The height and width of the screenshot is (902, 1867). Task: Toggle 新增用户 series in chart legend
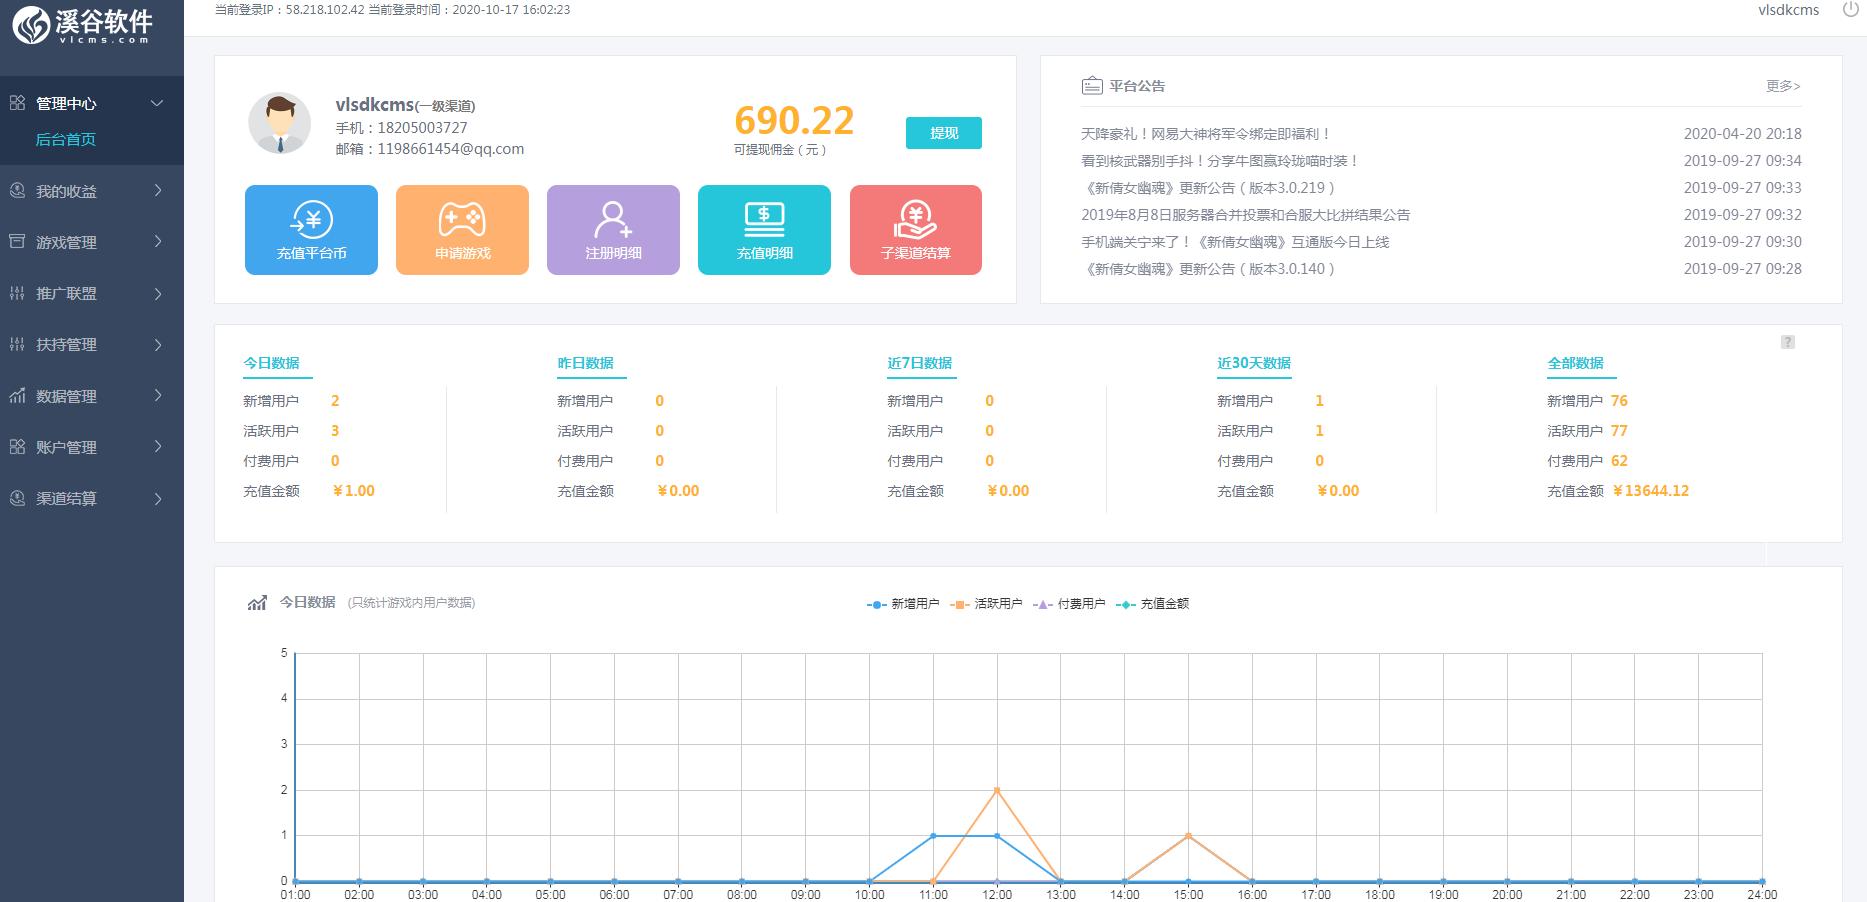pyautogui.click(x=904, y=604)
